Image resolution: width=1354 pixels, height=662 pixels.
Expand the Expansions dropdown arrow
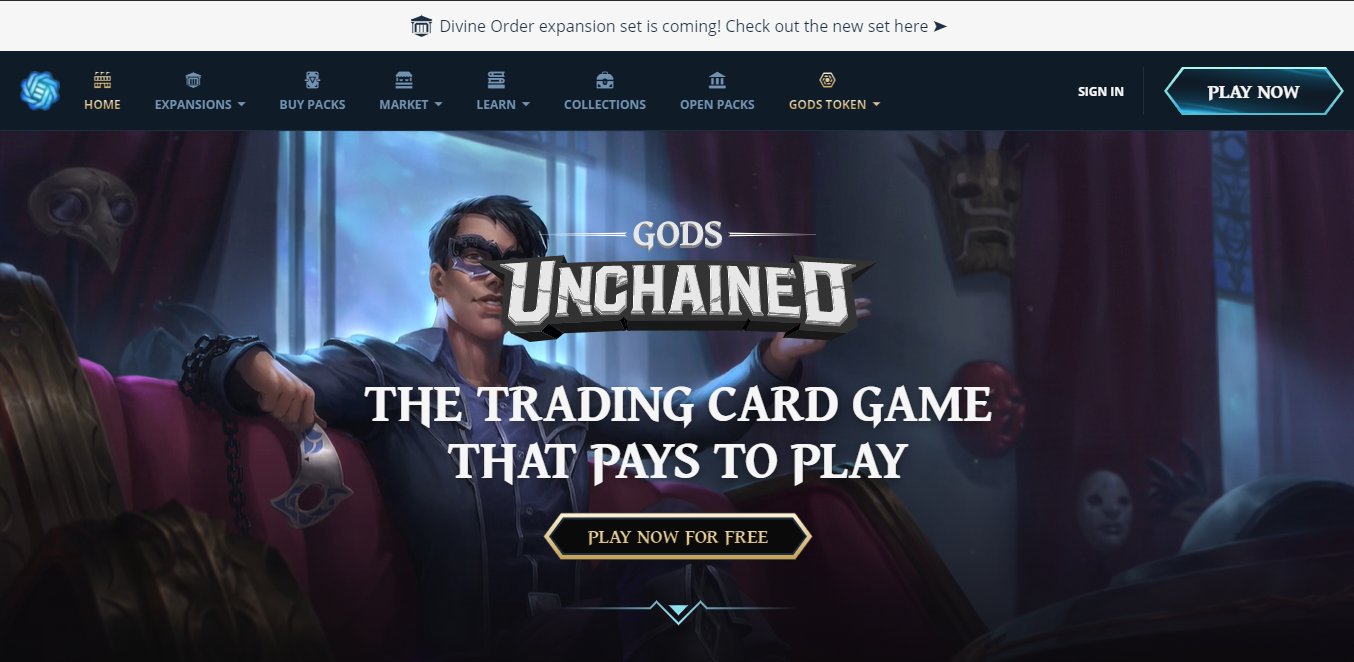point(241,105)
